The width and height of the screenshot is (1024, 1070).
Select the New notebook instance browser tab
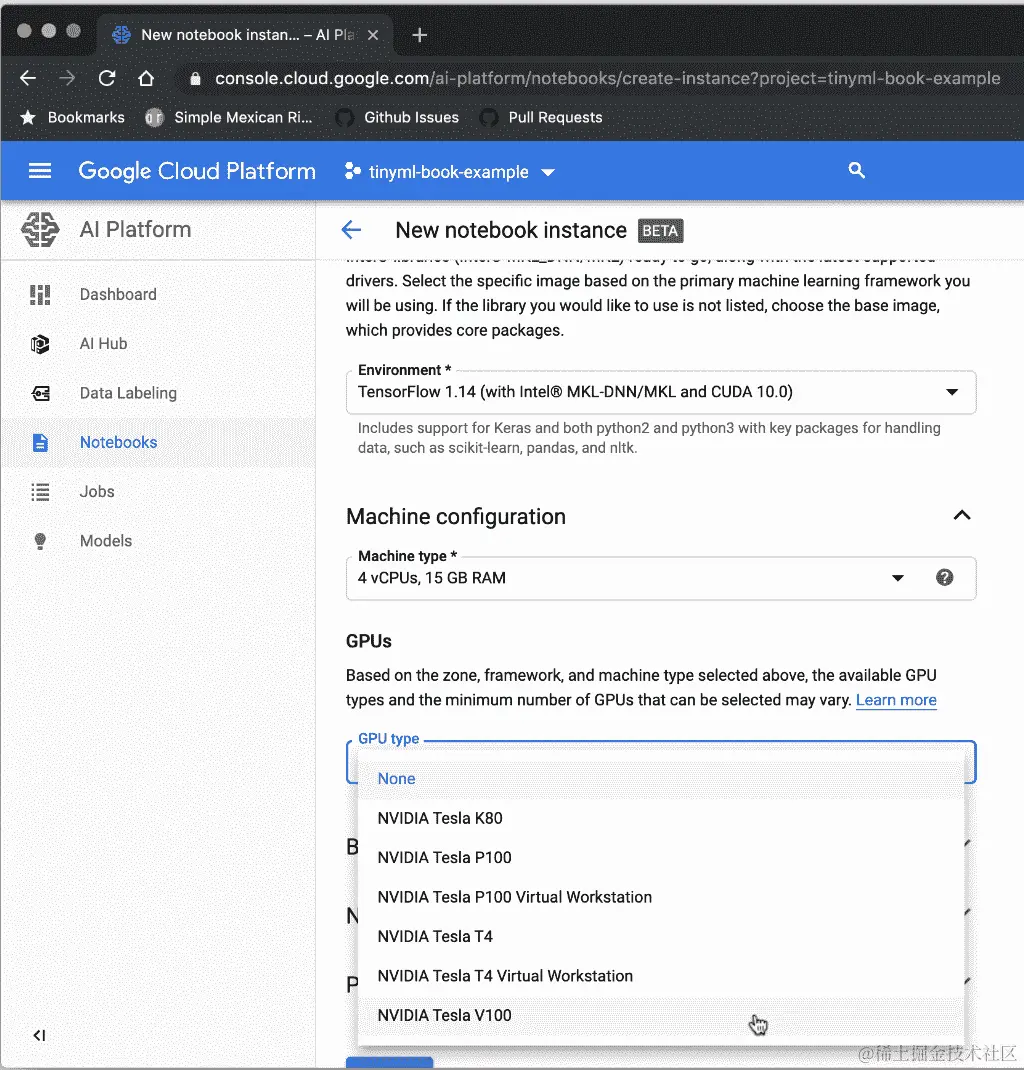246,35
